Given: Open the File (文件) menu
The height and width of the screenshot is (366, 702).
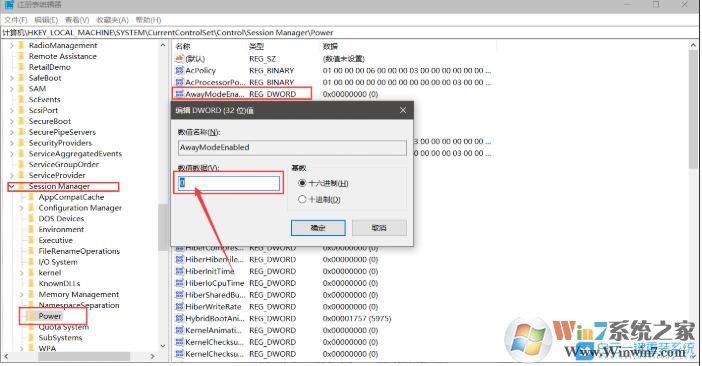Looking at the screenshot, I should coord(16,20).
